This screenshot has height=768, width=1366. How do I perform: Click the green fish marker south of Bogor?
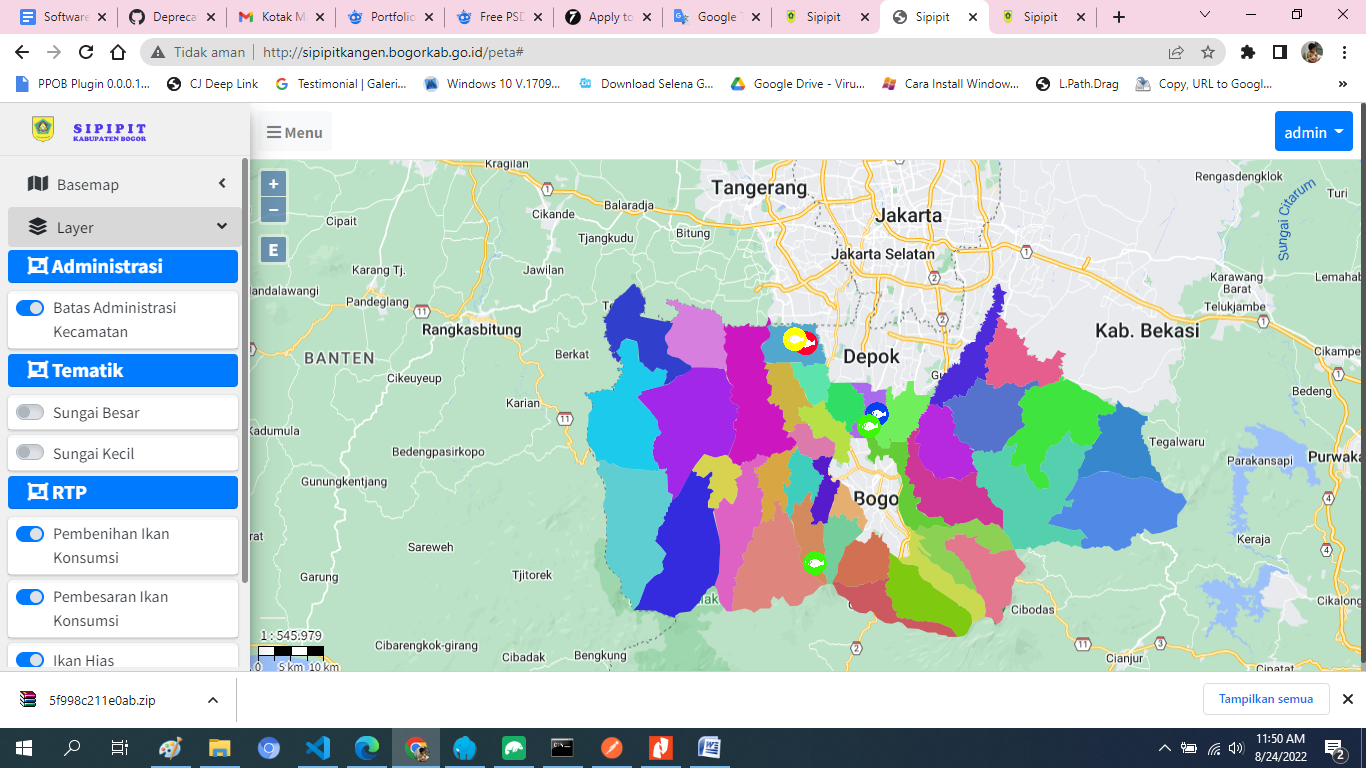[814, 563]
